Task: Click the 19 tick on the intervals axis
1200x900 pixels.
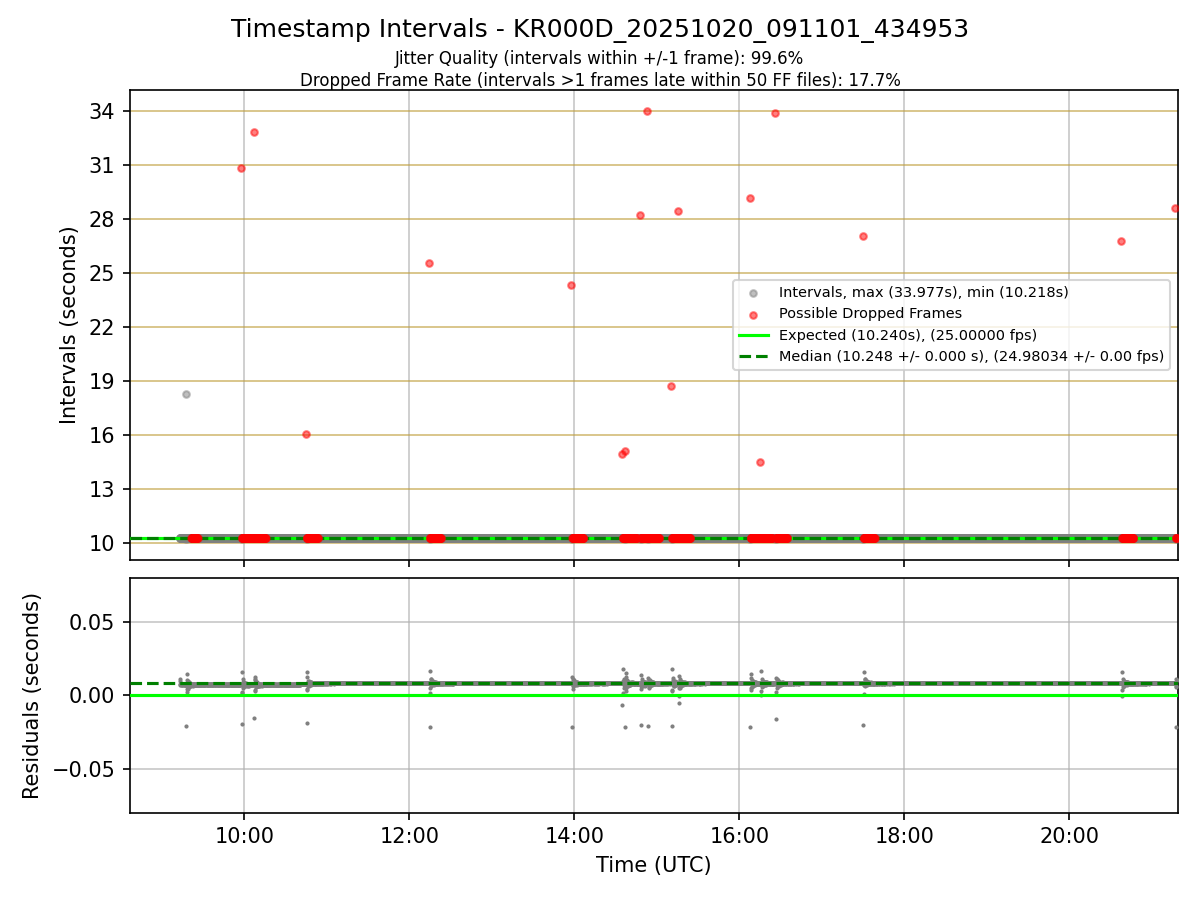Action: coord(103,381)
